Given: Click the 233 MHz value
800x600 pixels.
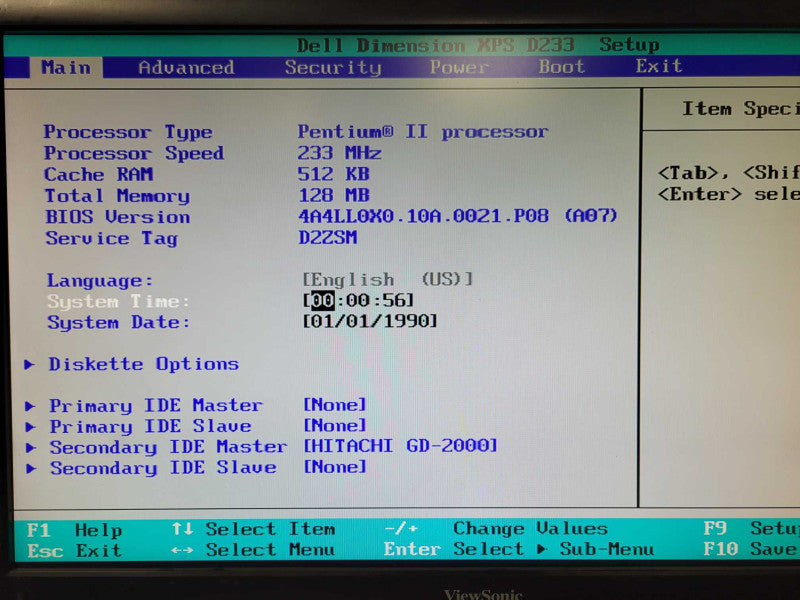Looking at the screenshot, I should pyautogui.click(x=339, y=153).
